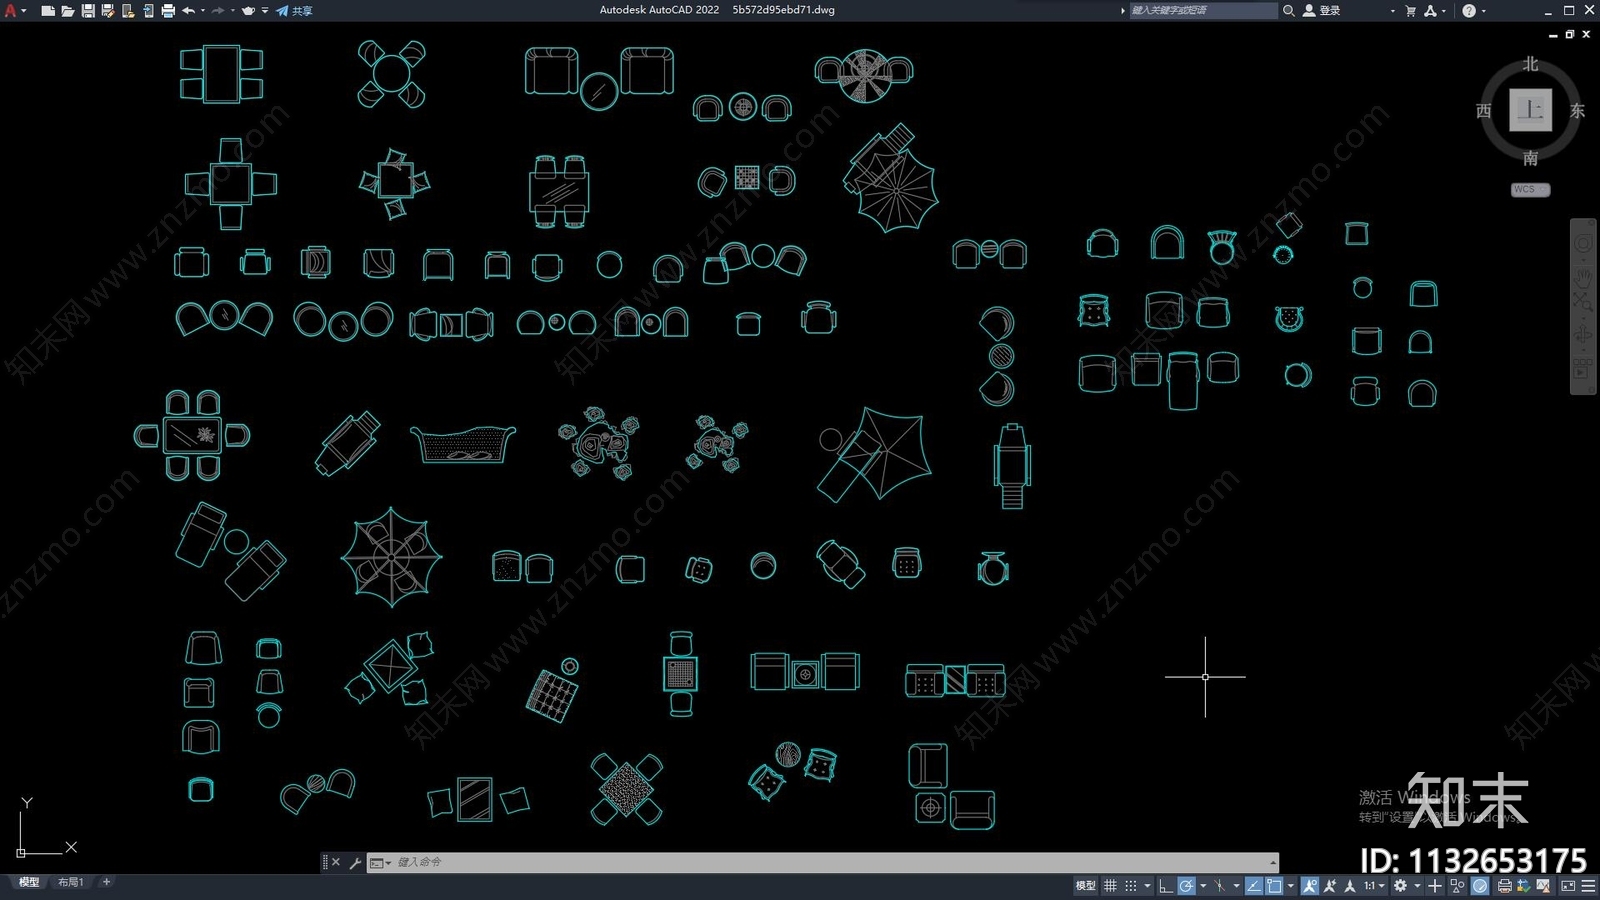
Task: Create a new drawing with New icon
Action: tap(47, 11)
